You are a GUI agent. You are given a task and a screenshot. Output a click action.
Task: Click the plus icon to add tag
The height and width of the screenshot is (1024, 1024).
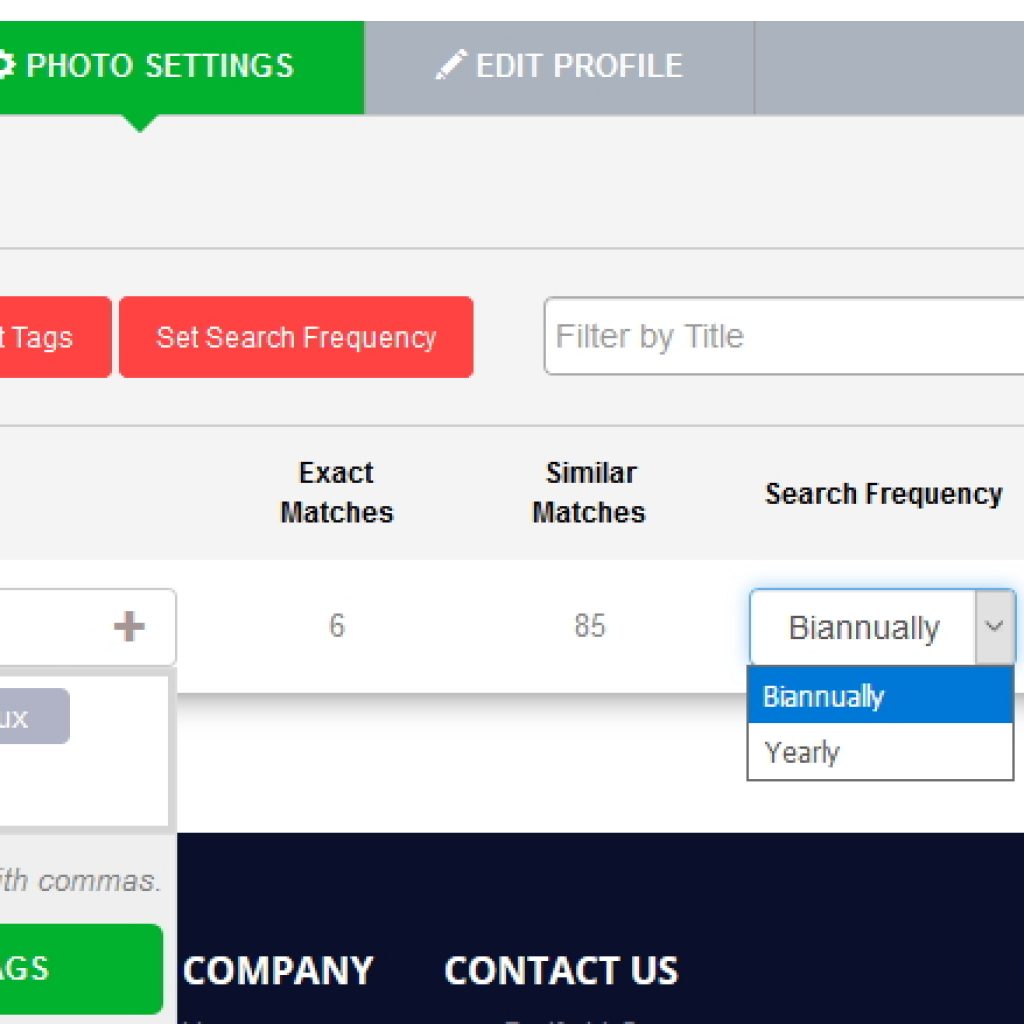point(129,627)
